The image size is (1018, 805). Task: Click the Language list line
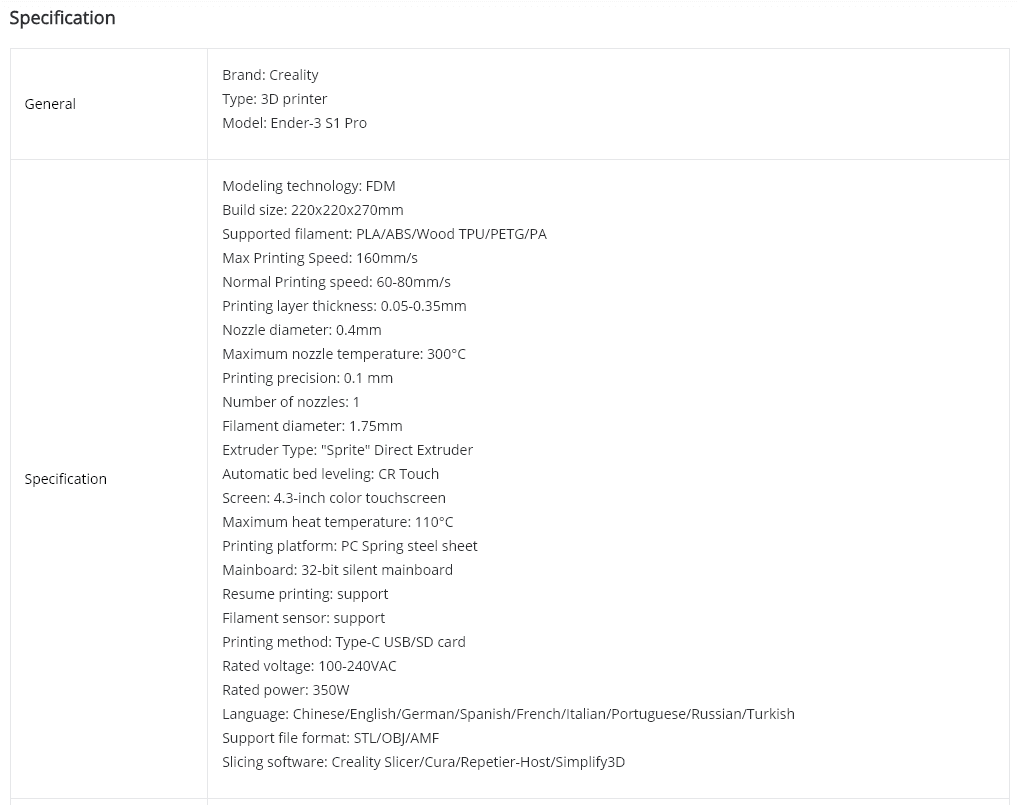(508, 715)
